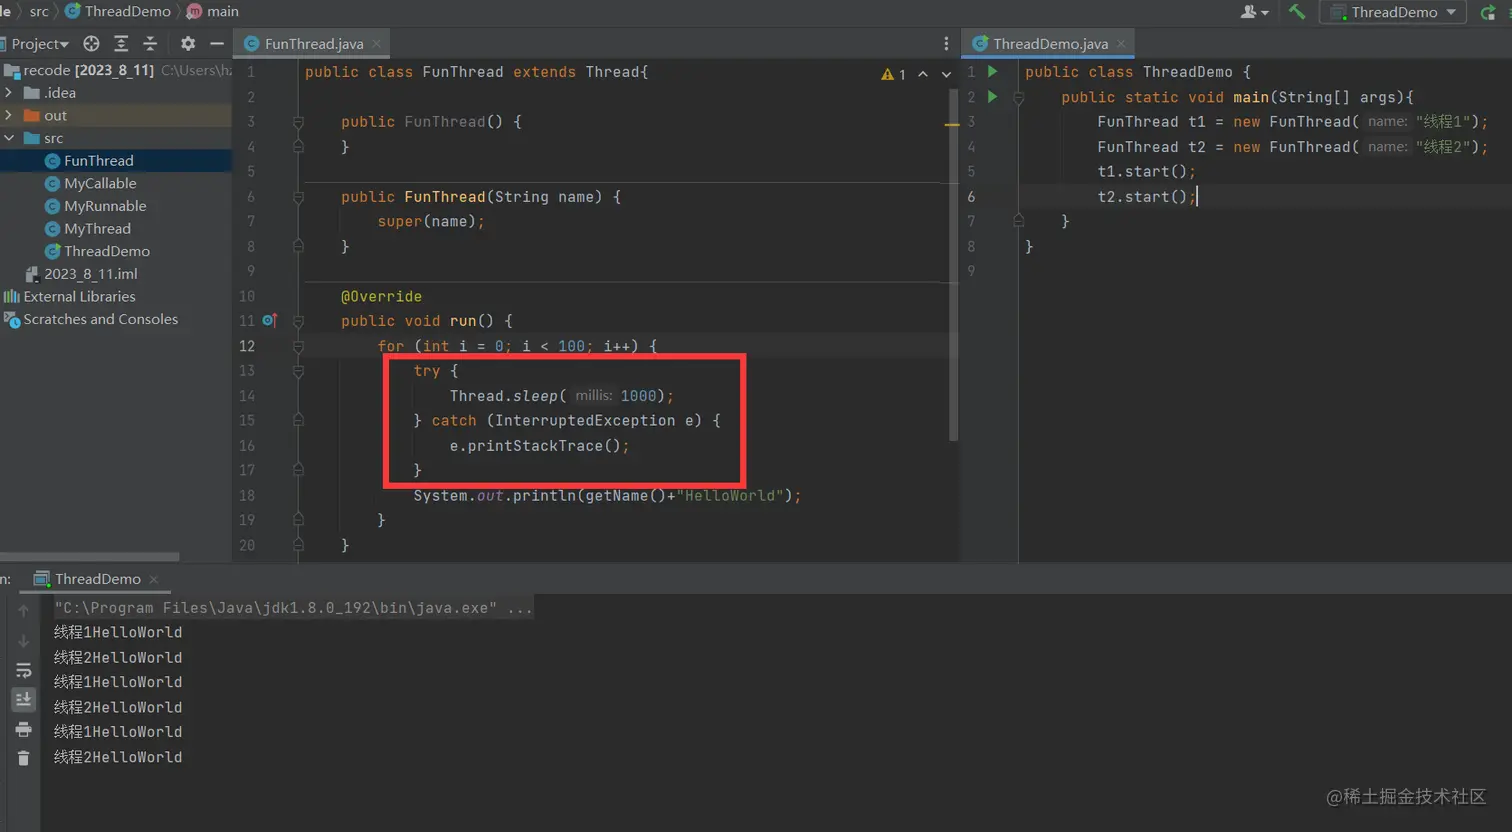Expand the .idea folder

9,93
